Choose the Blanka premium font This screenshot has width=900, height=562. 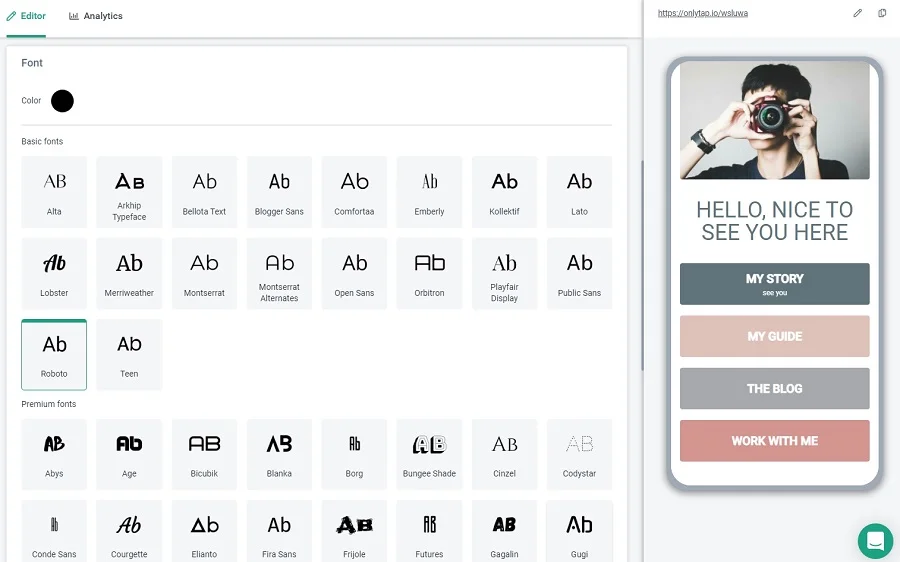(279, 453)
